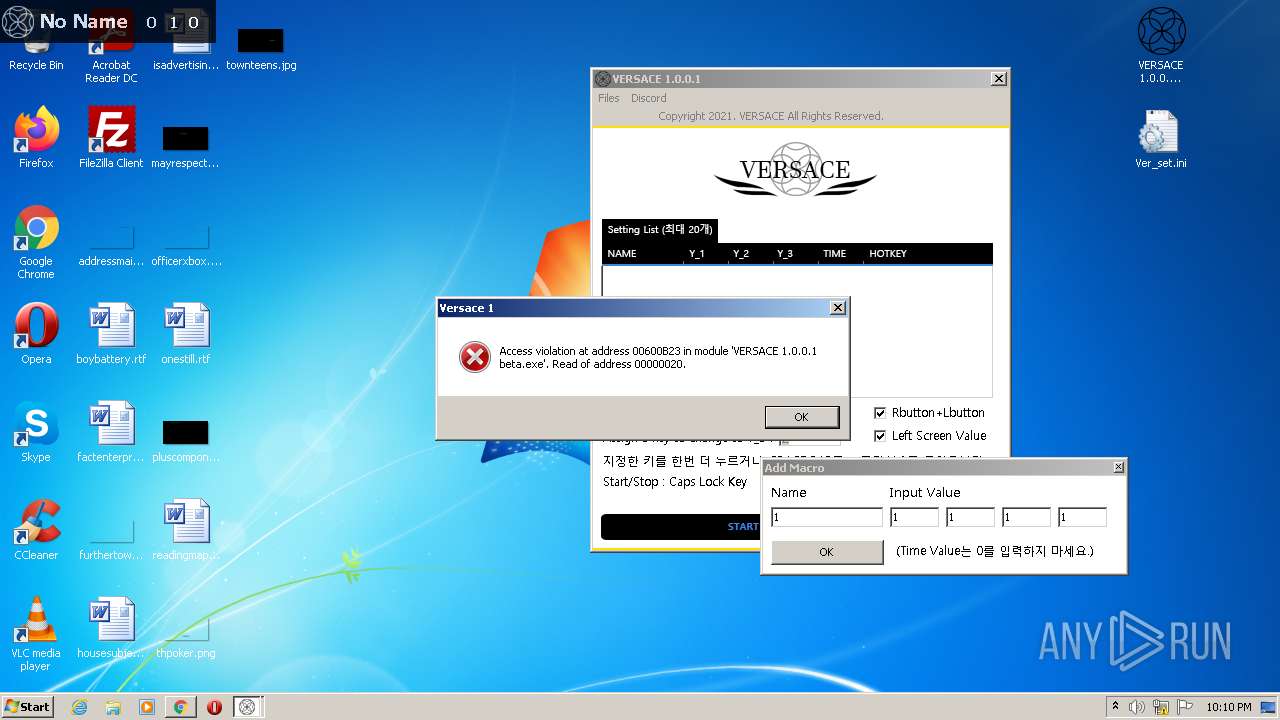Launch Skype from the desktop

tap(36, 432)
